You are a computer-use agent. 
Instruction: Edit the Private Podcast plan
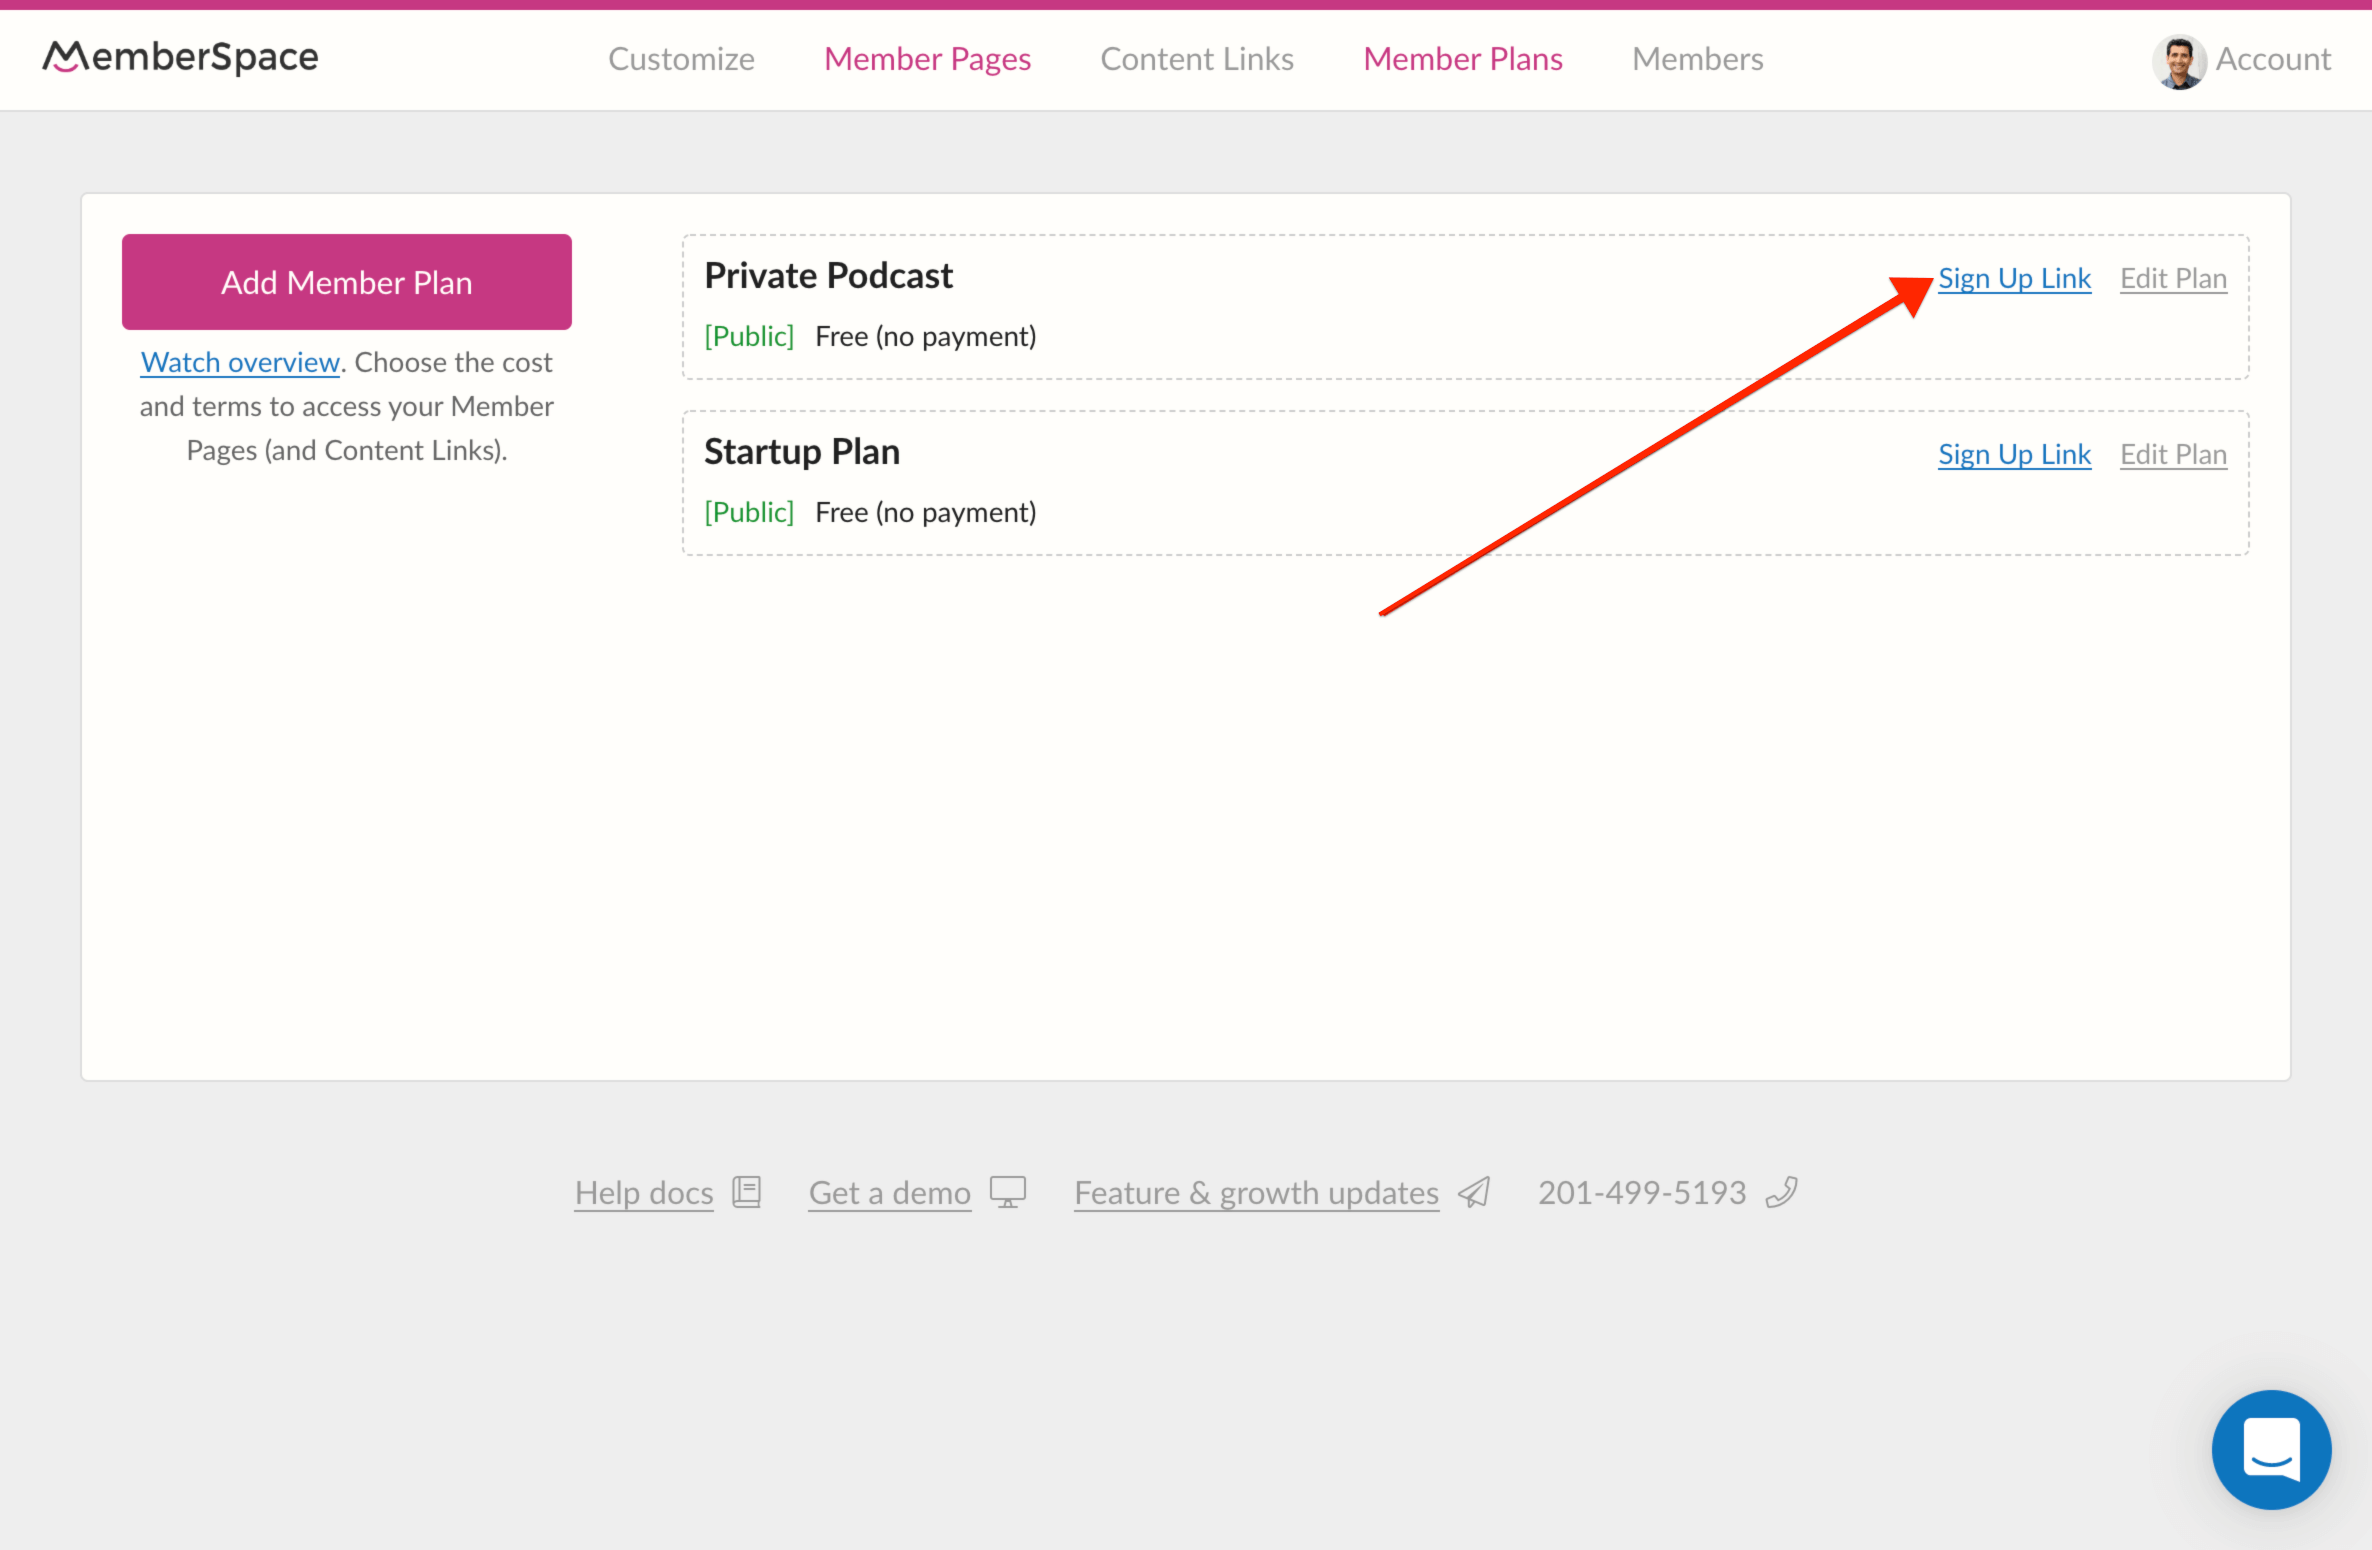click(2173, 278)
